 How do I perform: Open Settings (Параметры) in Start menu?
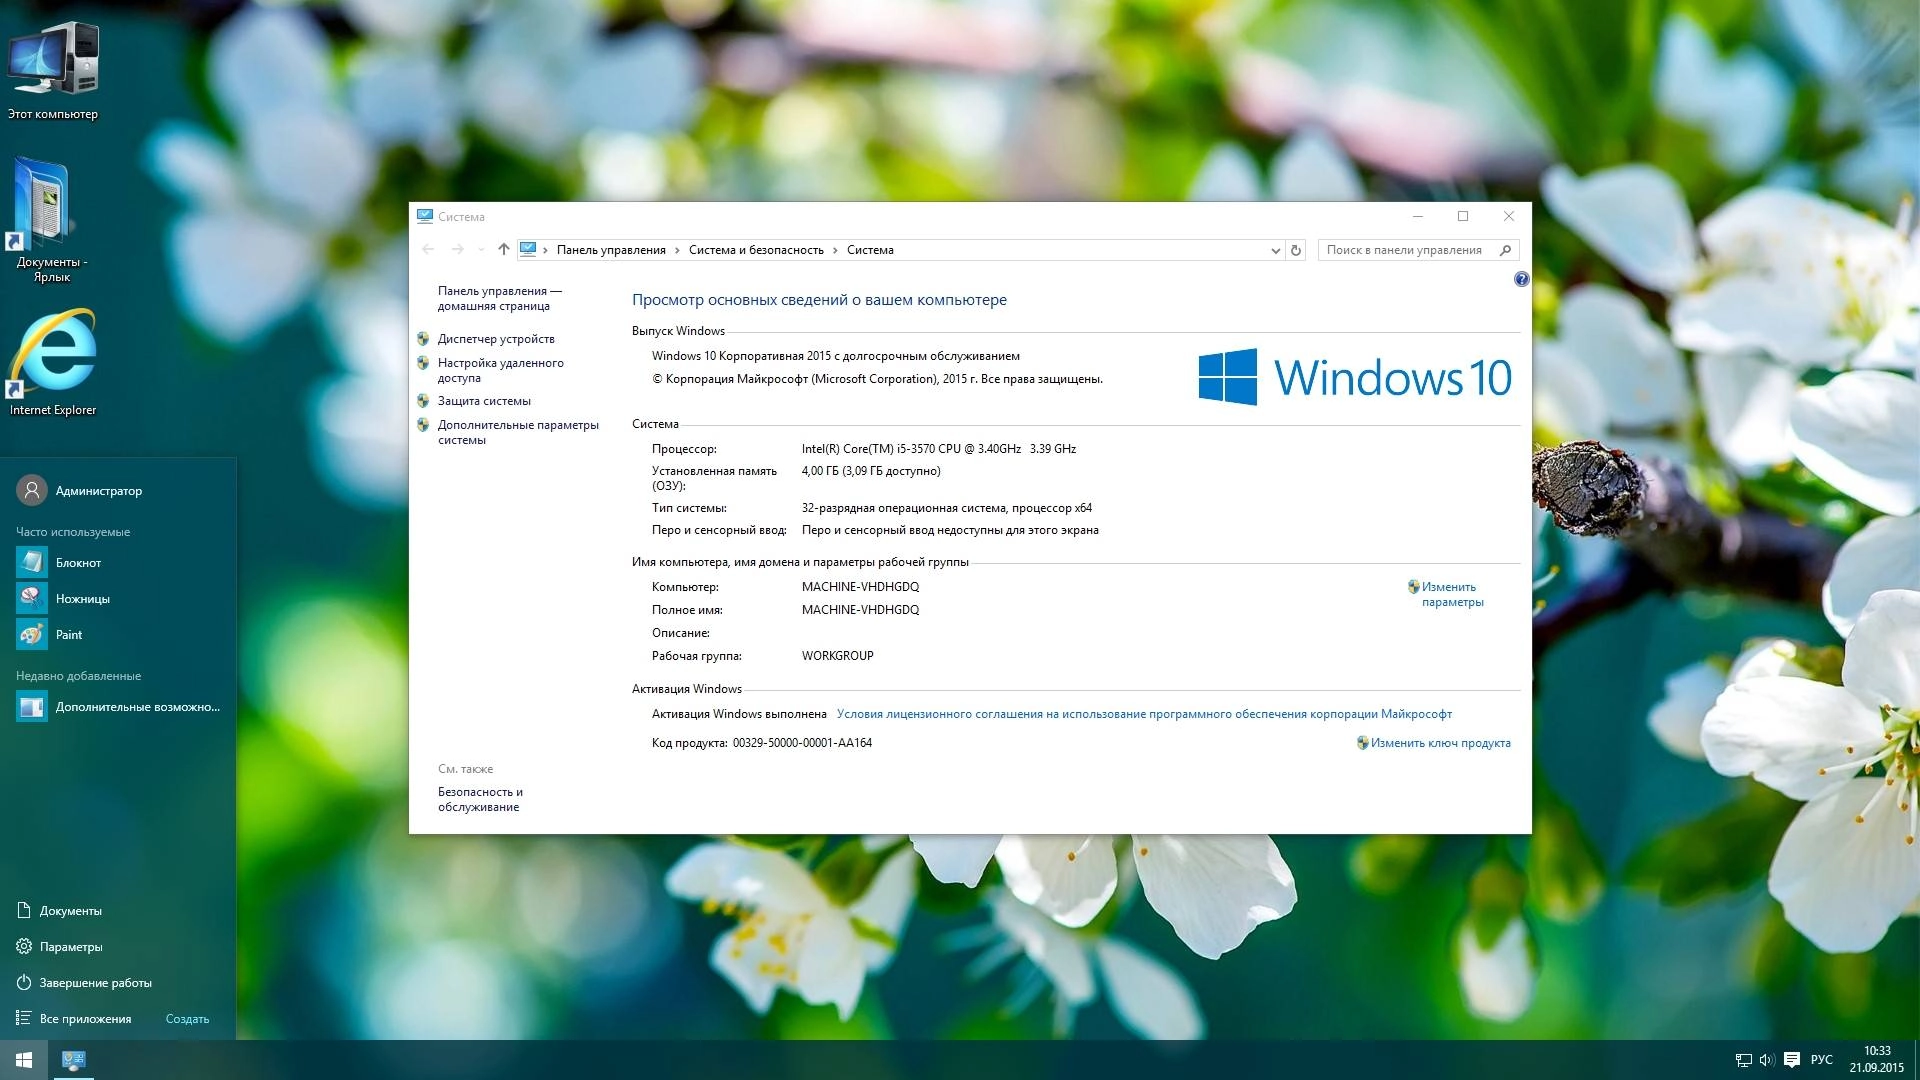60,947
